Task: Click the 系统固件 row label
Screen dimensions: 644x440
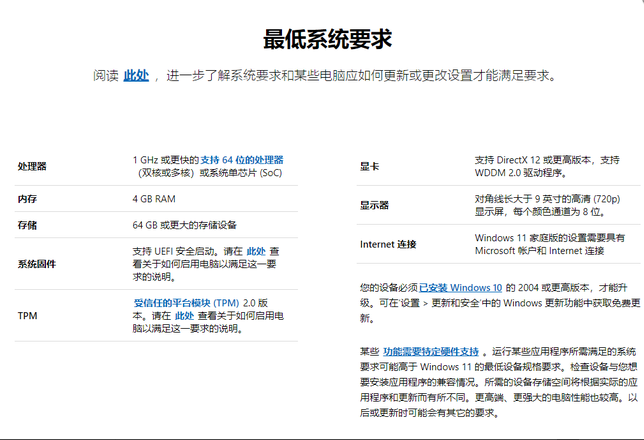Action: 38,264
